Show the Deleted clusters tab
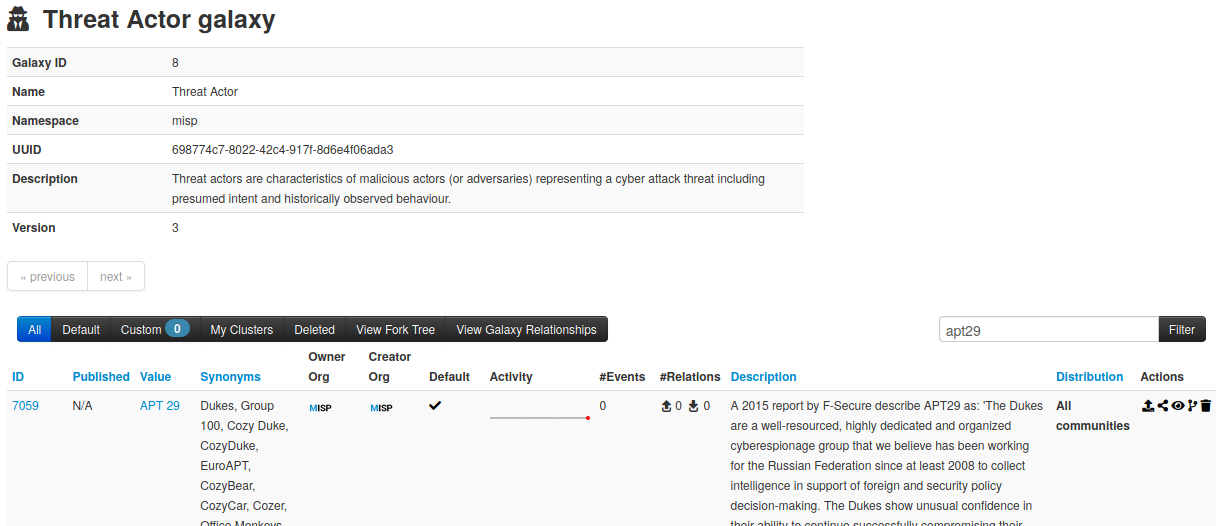The height and width of the screenshot is (526, 1224). pyautogui.click(x=314, y=330)
